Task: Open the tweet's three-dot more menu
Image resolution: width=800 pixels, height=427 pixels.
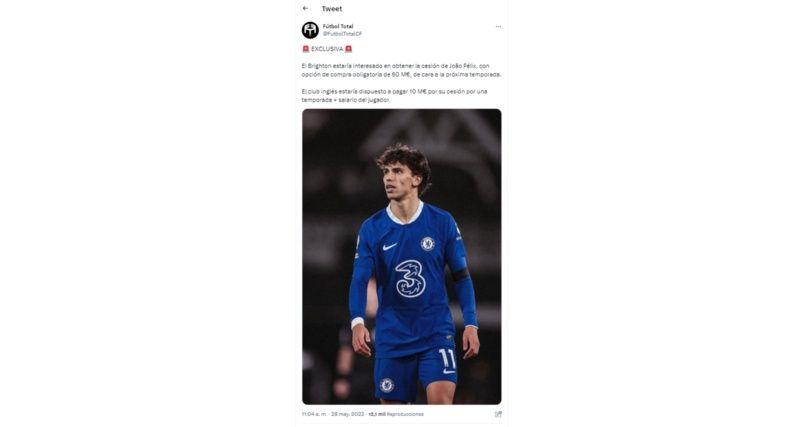Action: (x=498, y=27)
